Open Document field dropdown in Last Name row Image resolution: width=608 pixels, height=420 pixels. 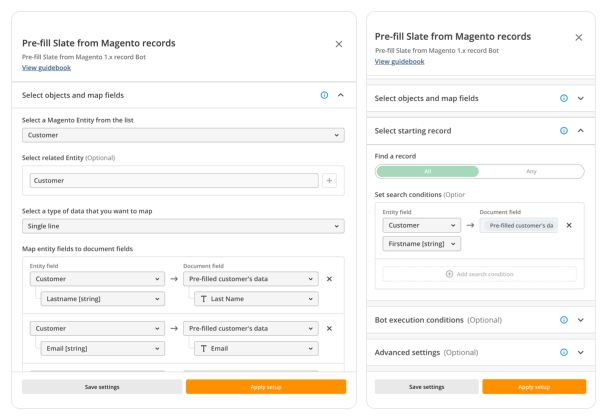tap(251, 279)
